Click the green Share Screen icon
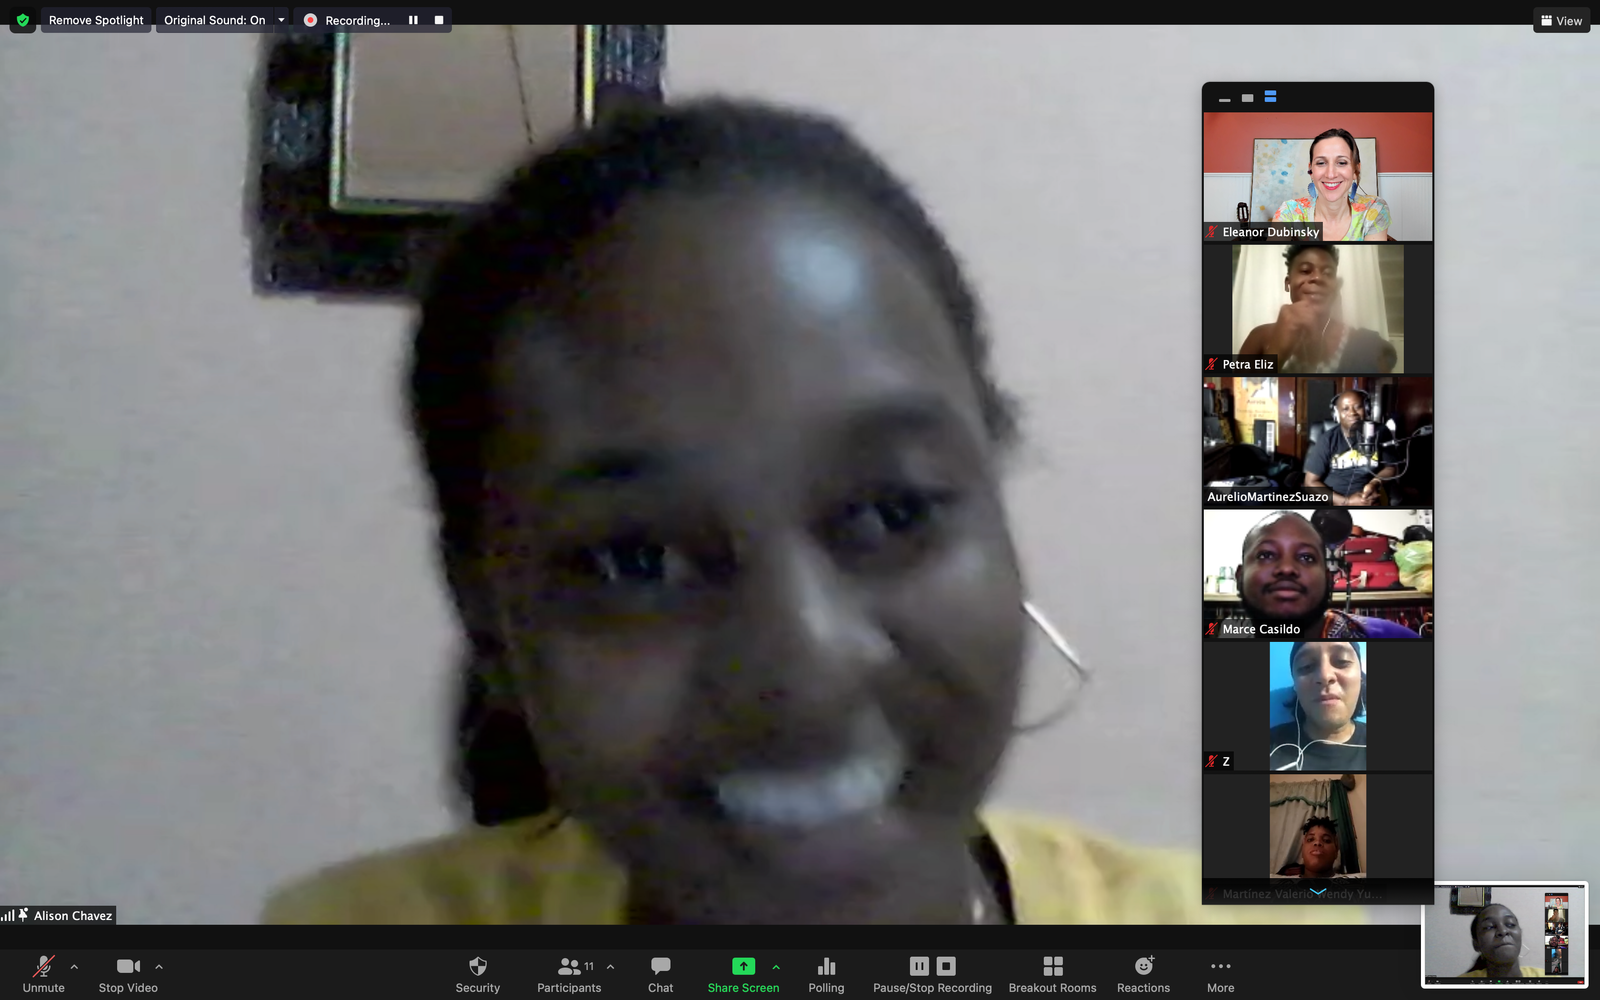 point(743,966)
